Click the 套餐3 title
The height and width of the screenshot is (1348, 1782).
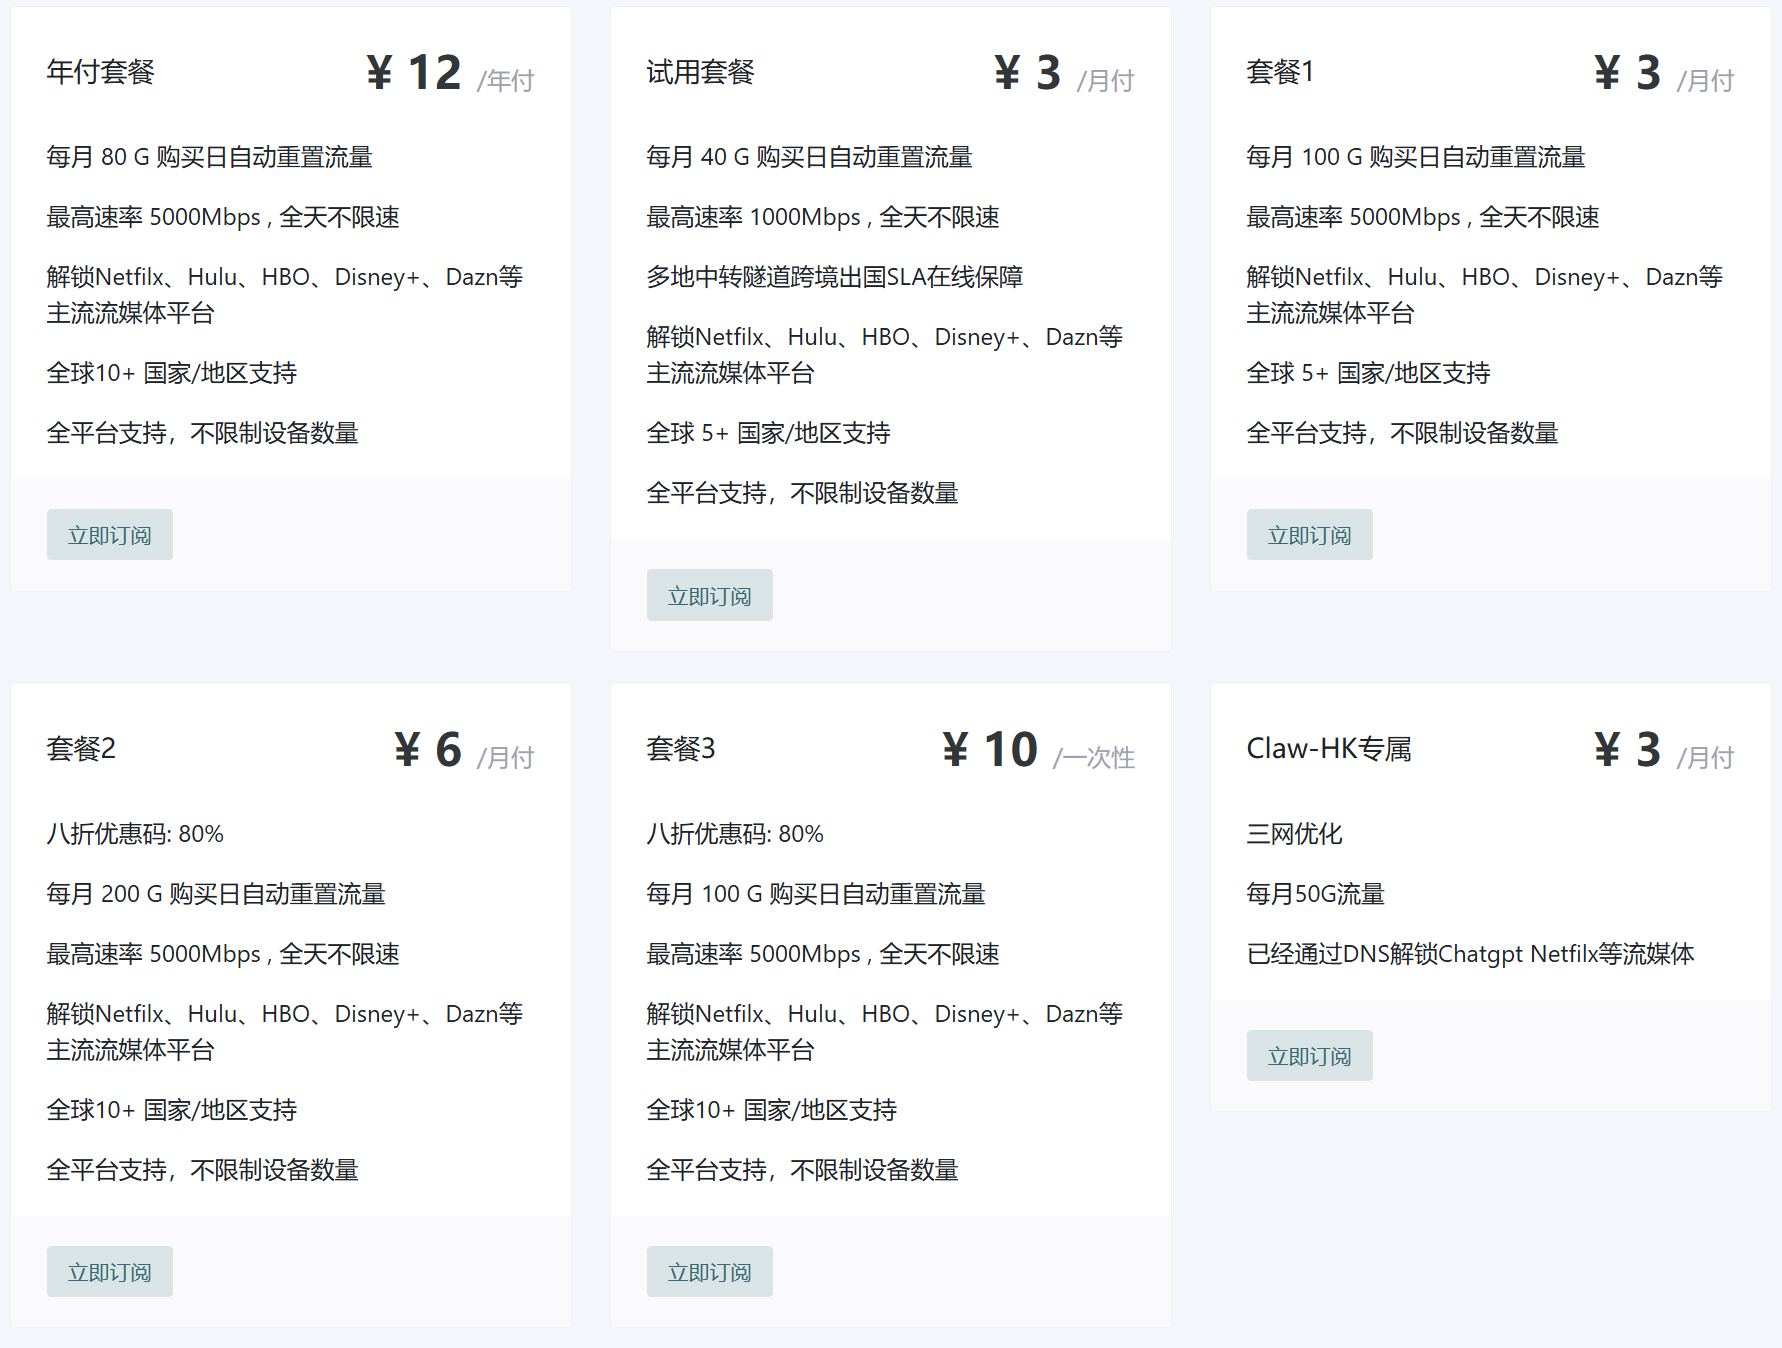(x=681, y=749)
